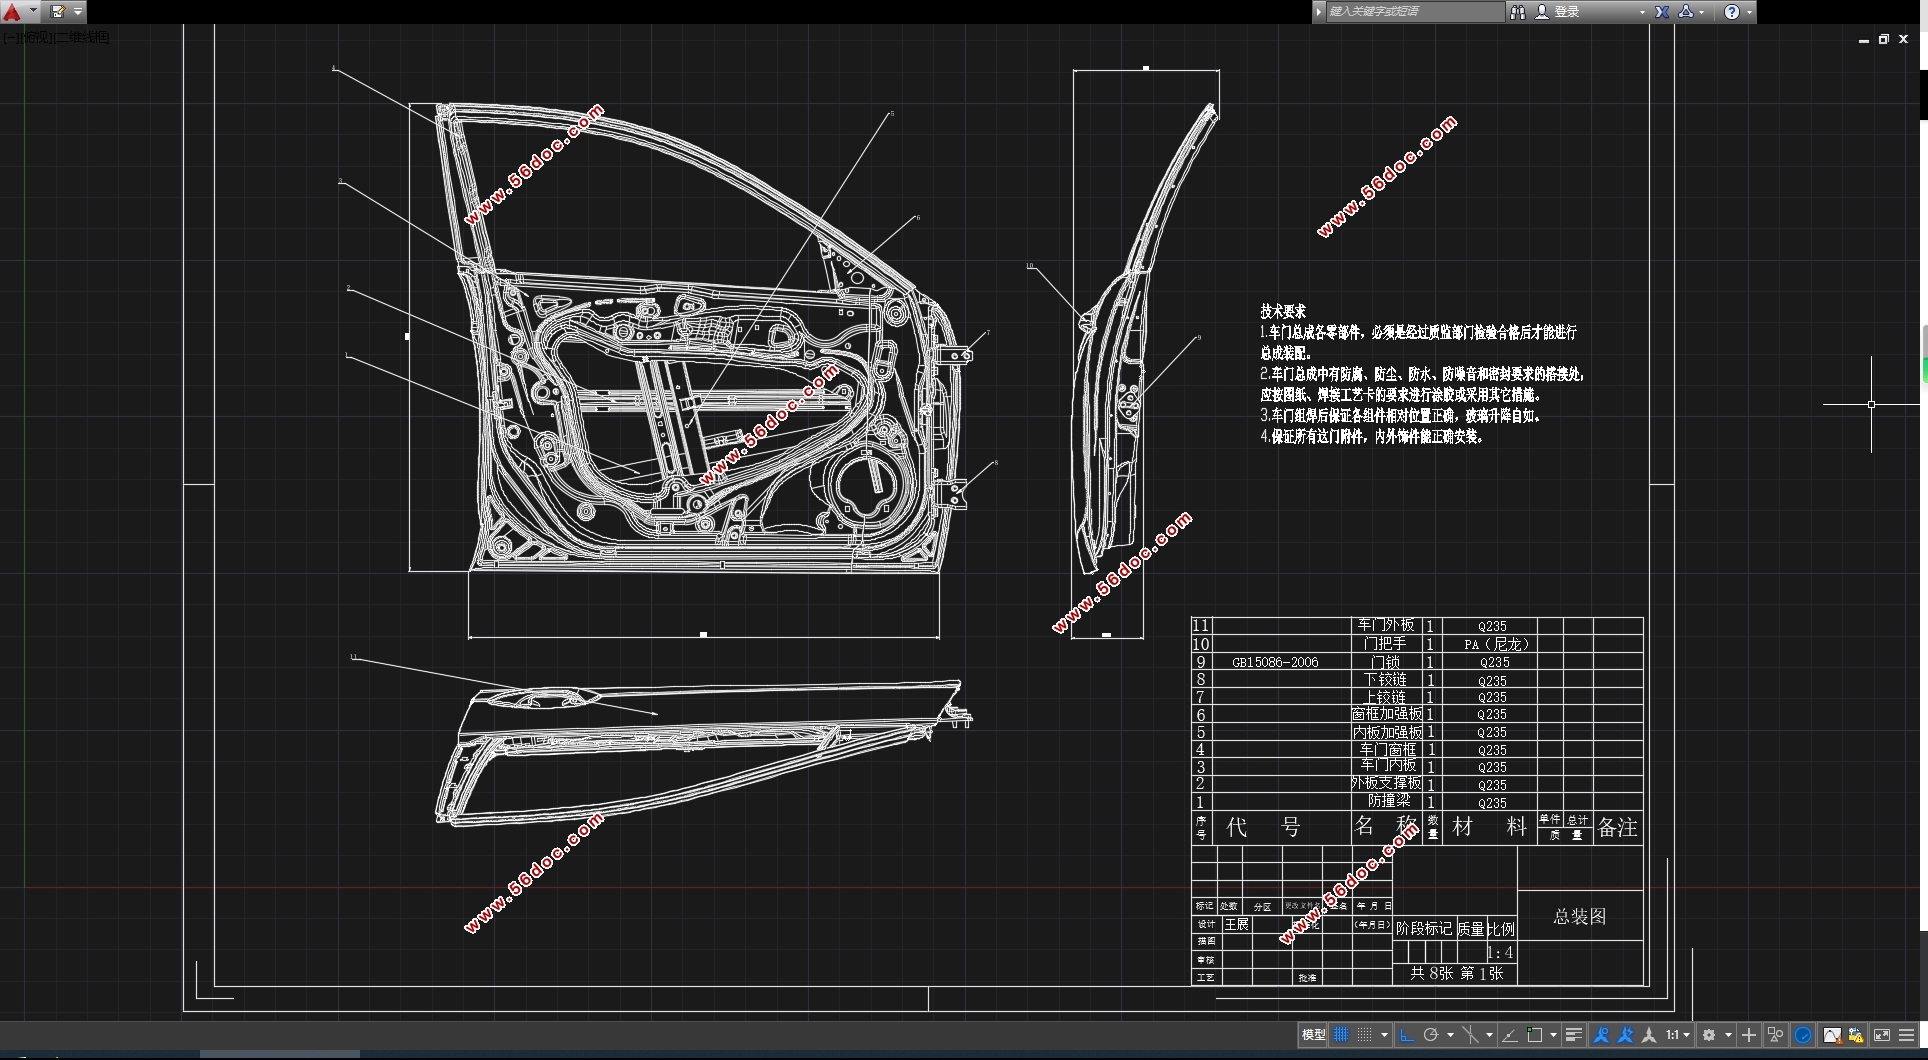Image resolution: width=1928 pixels, height=1060 pixels.
Task: Expand the workspace gear dropdown arrow
Action: tap(1728, 1035)
